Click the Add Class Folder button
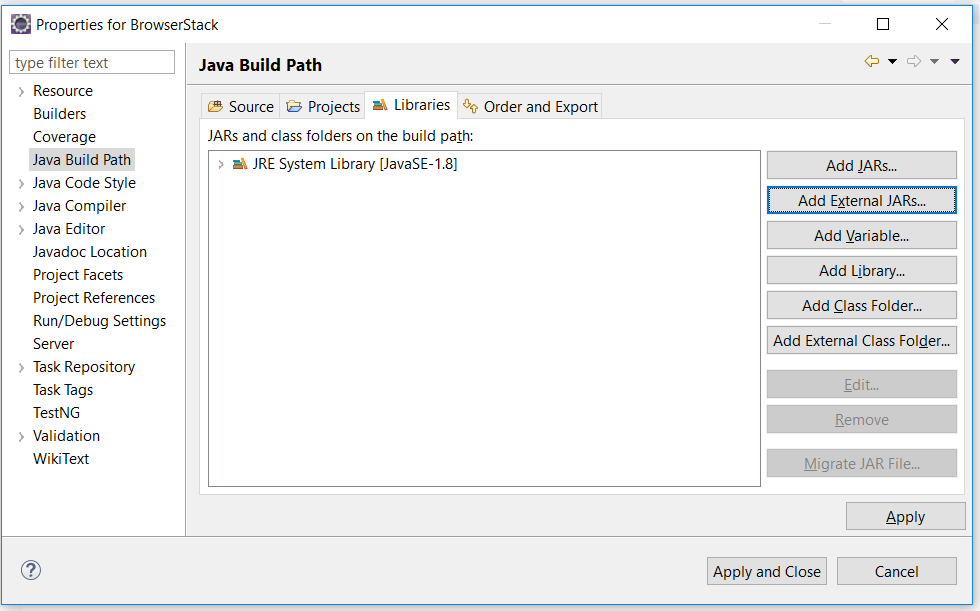The width and height of the screenshot is (980, 611). pos(861,306)
